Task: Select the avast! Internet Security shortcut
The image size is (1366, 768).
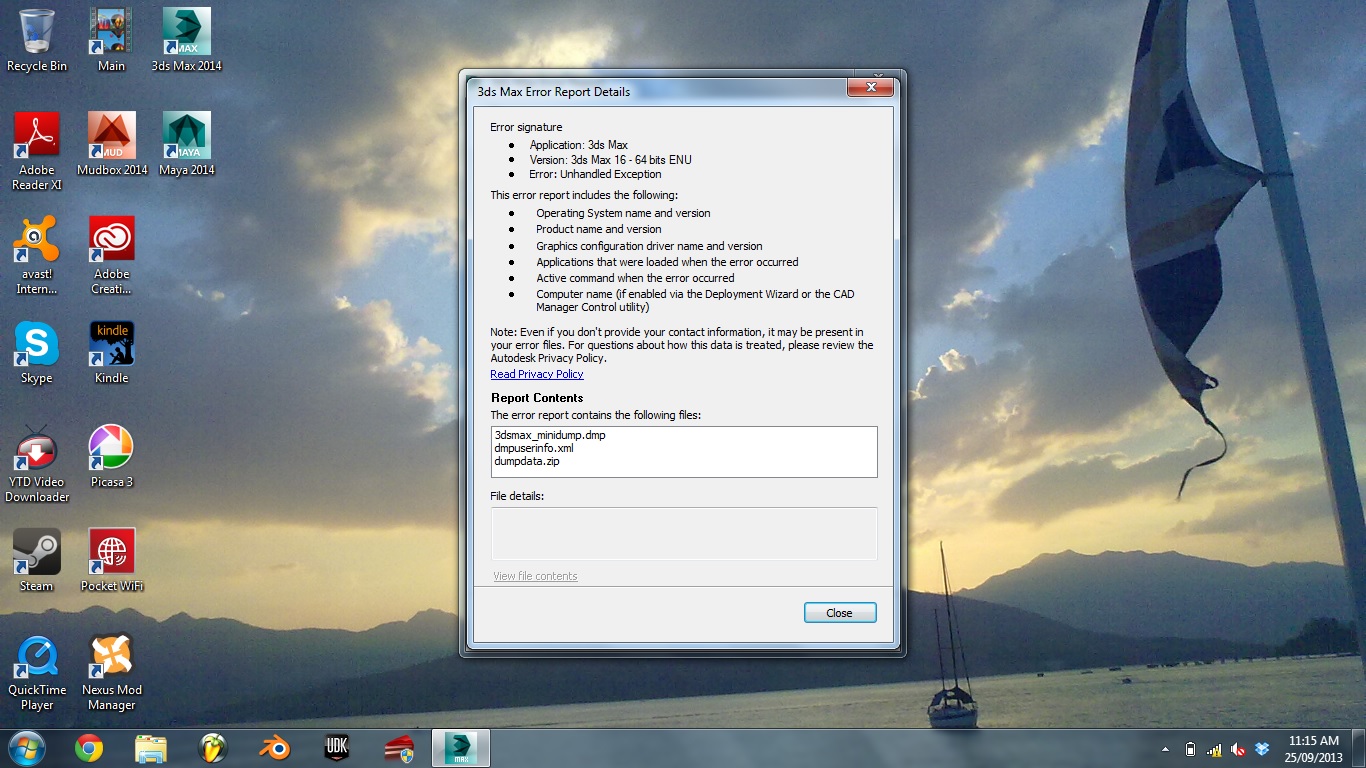Action: (x=37, y=255)
